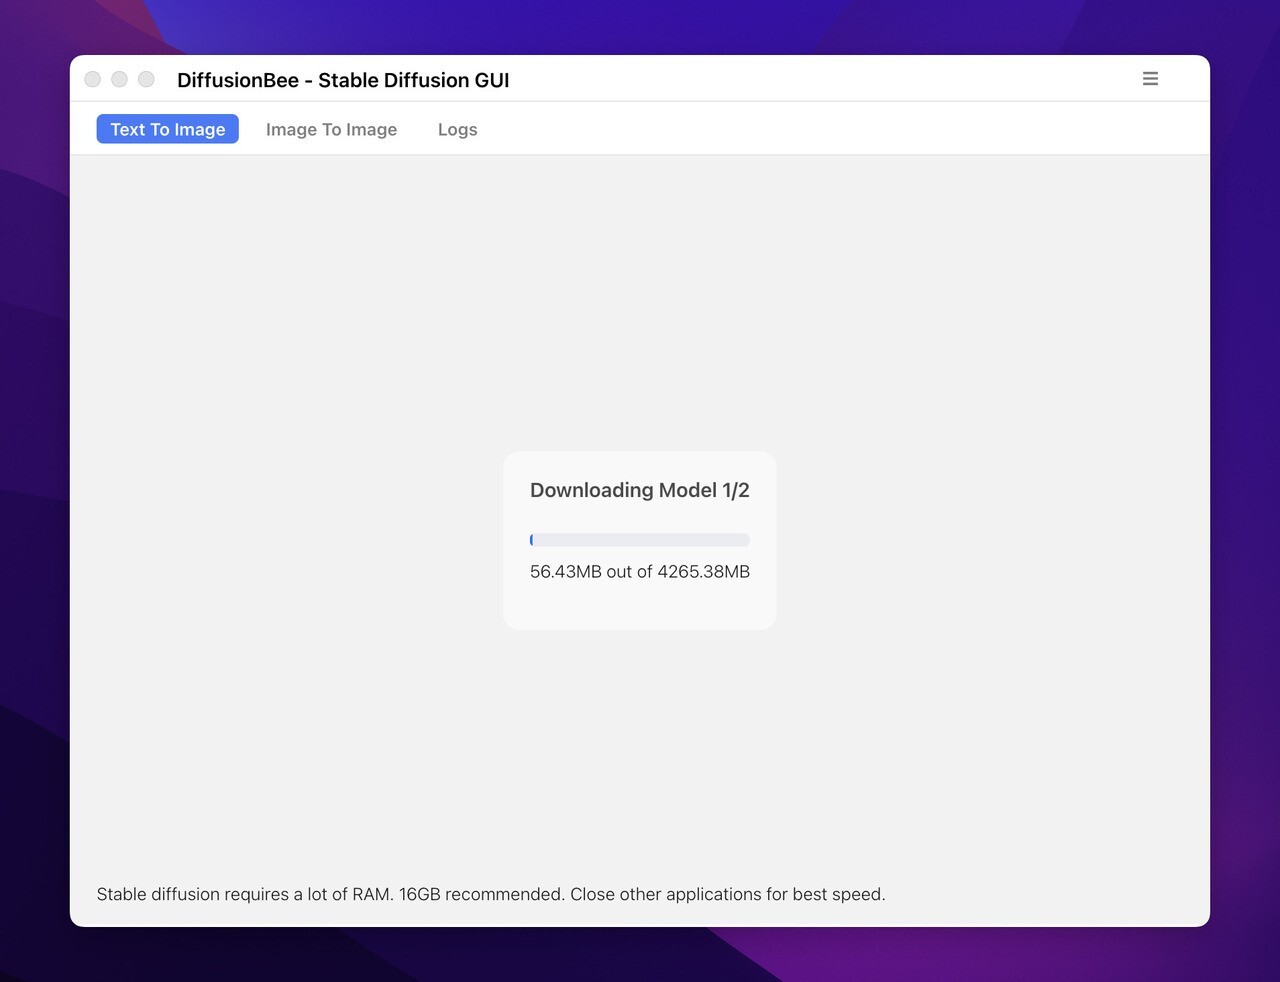Click the "Downloading Model 1/2" heading
This screenshot has width=1280, height=982.
pyautogui.click(x=639, y=490)
